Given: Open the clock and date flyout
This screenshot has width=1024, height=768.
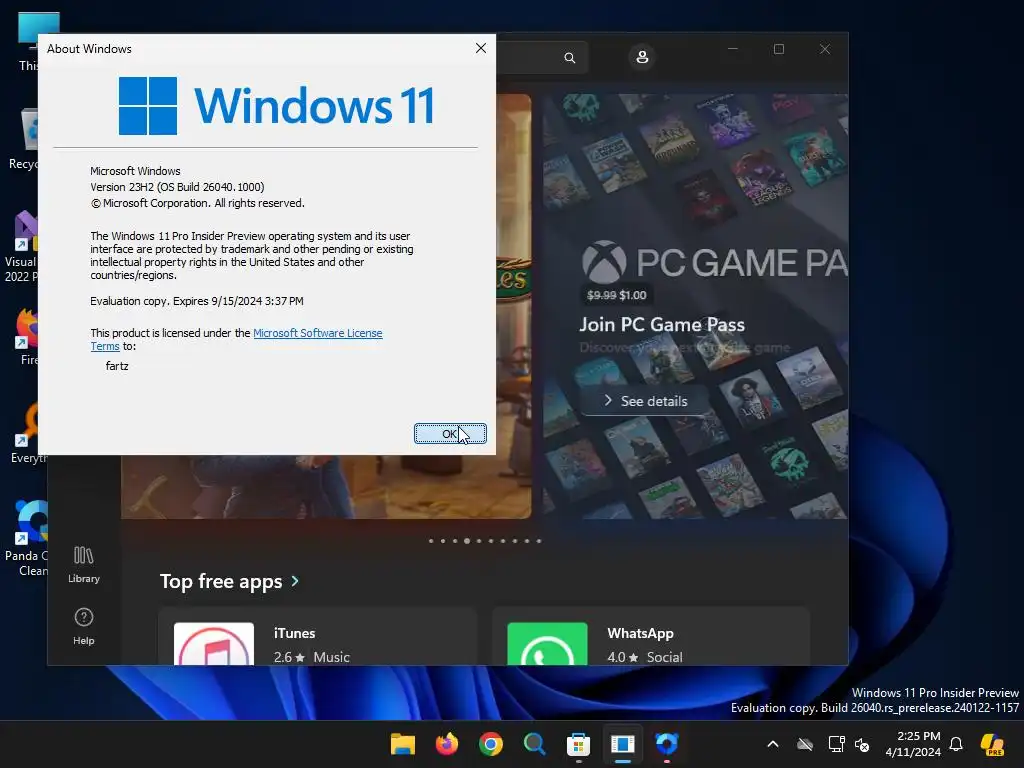Looking at the screenshot, I should [x=913, y=744].
